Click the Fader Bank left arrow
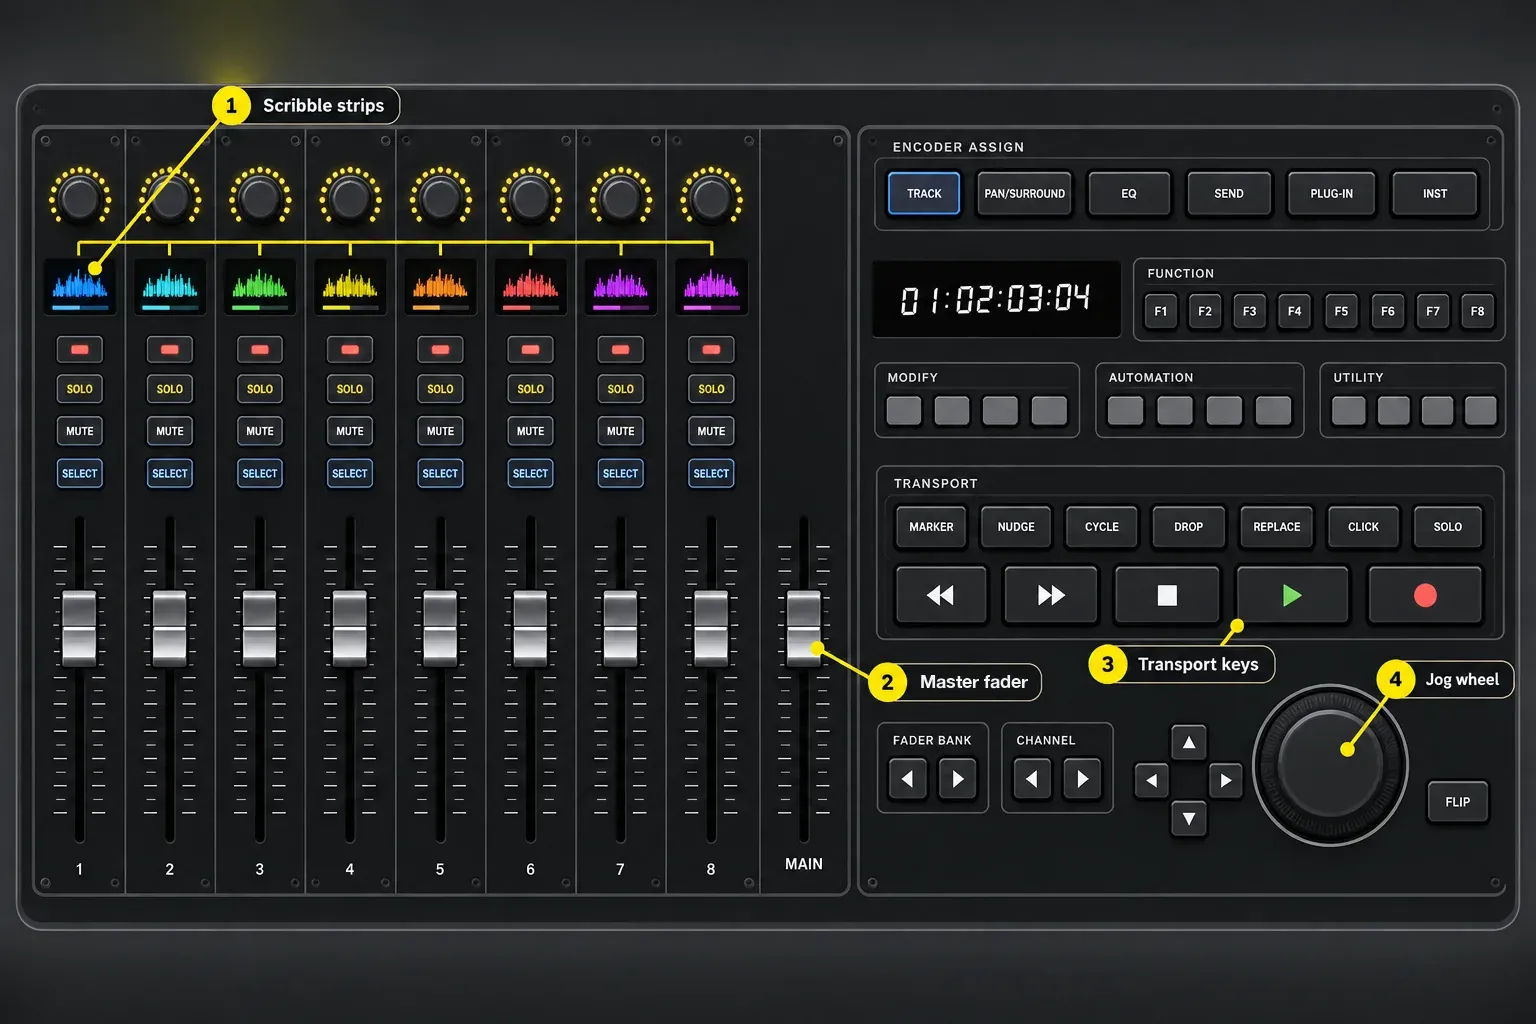The image size is (1536, 1024). tap(907, 779)
